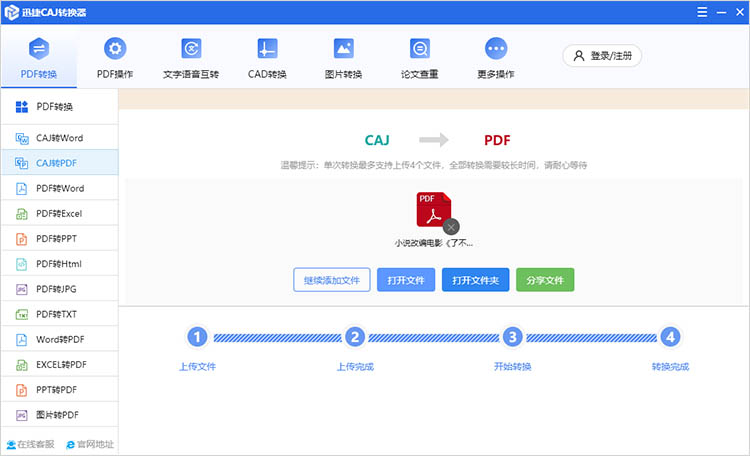The height and width of the screenshot is (456, 750).
Task: Select the CAJ转Word menu entry text
Action: [x=59, y=138]
